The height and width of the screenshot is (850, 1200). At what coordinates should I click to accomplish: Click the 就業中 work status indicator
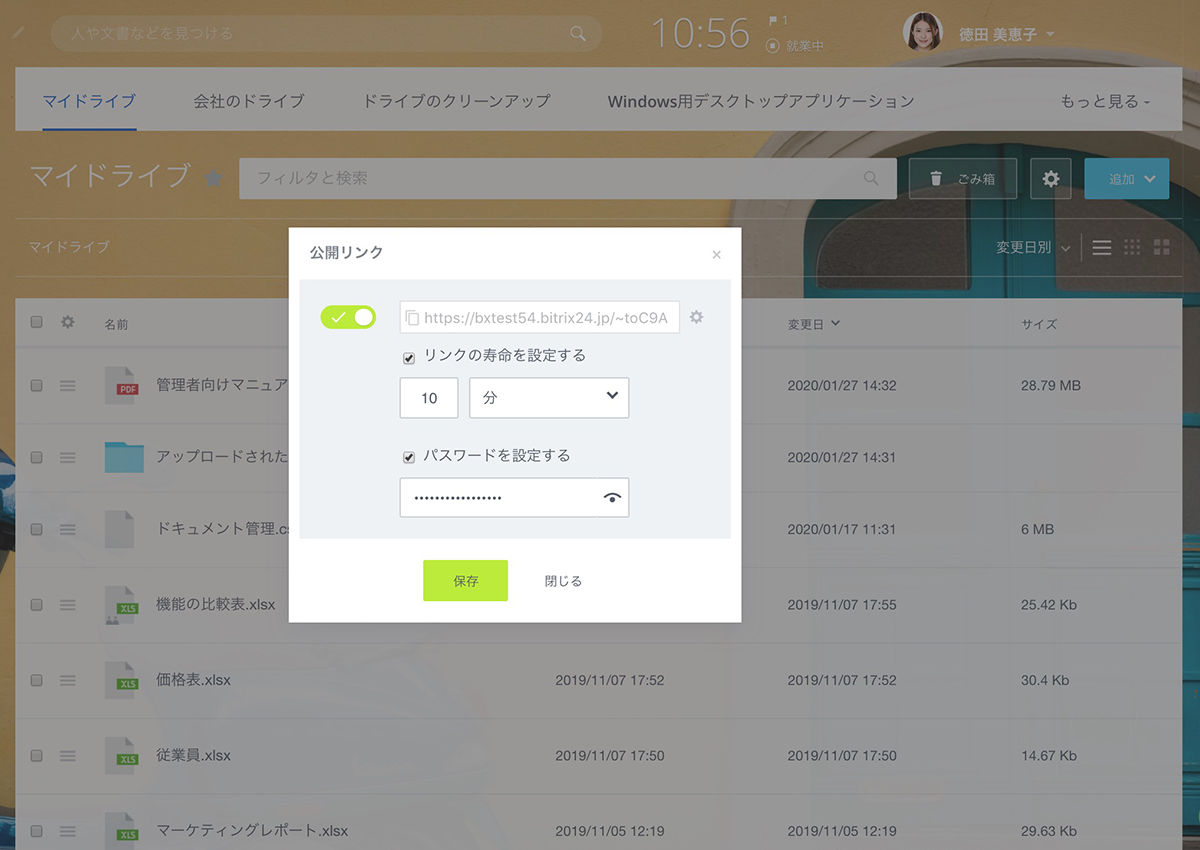pyautogui.click(x=794, y=45)
